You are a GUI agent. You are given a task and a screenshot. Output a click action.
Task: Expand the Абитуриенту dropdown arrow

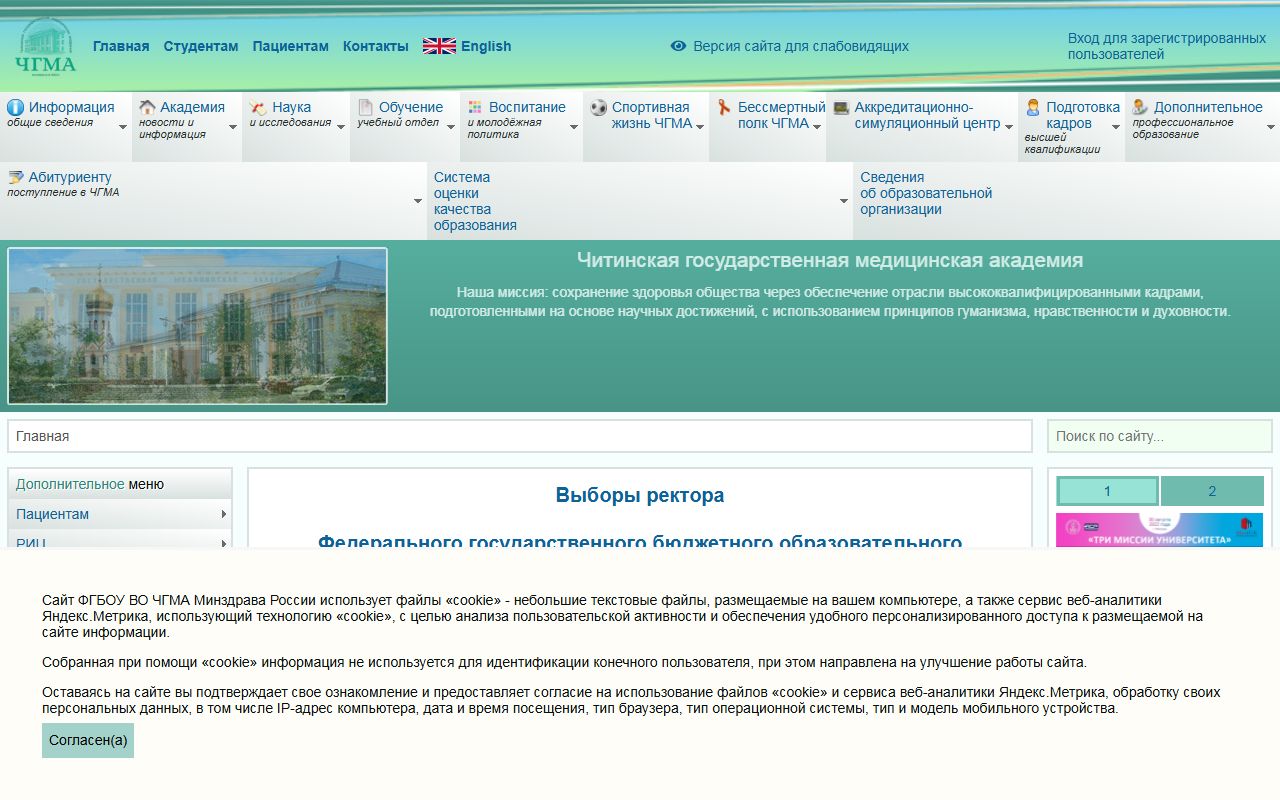[418, 201]
